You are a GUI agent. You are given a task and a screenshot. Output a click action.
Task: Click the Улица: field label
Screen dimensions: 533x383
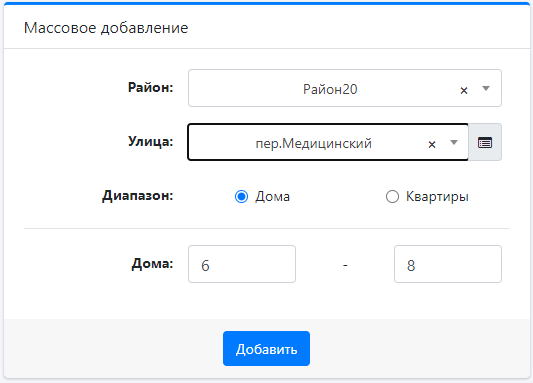[151, 142]
